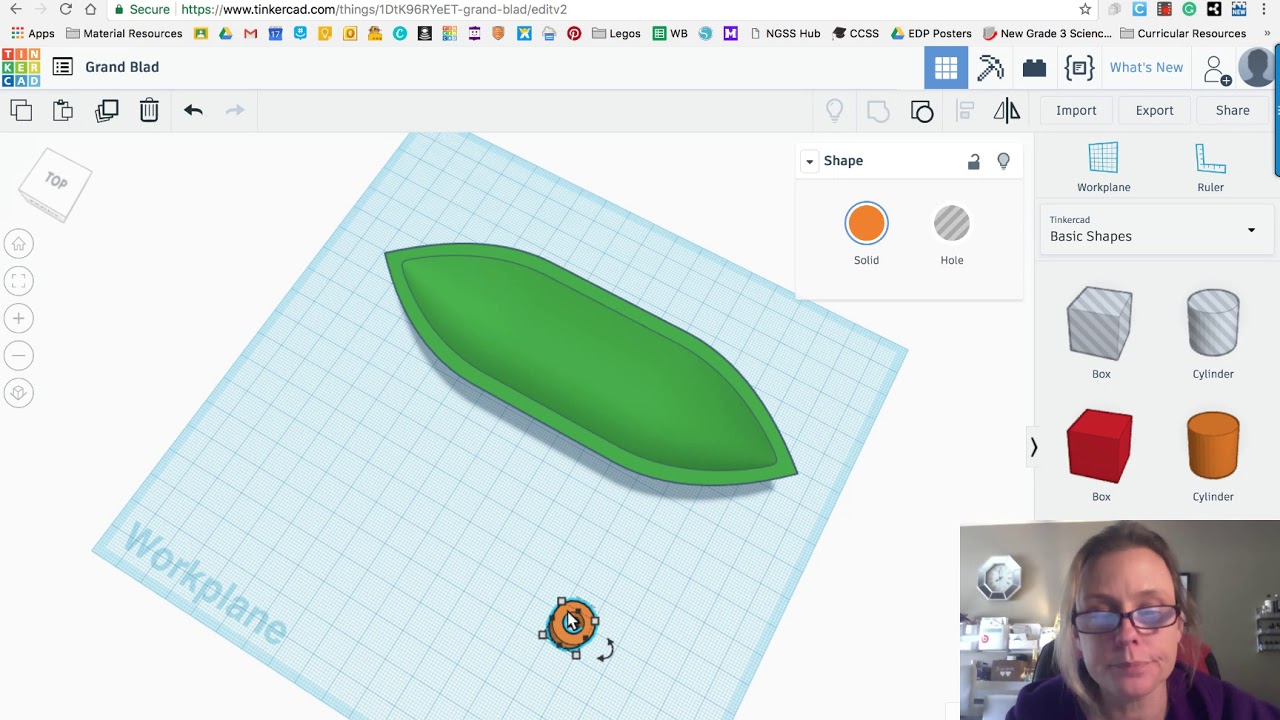Pick the gray hole Box shape
Screen dimensions: 1280x720
coord(1100,323)
